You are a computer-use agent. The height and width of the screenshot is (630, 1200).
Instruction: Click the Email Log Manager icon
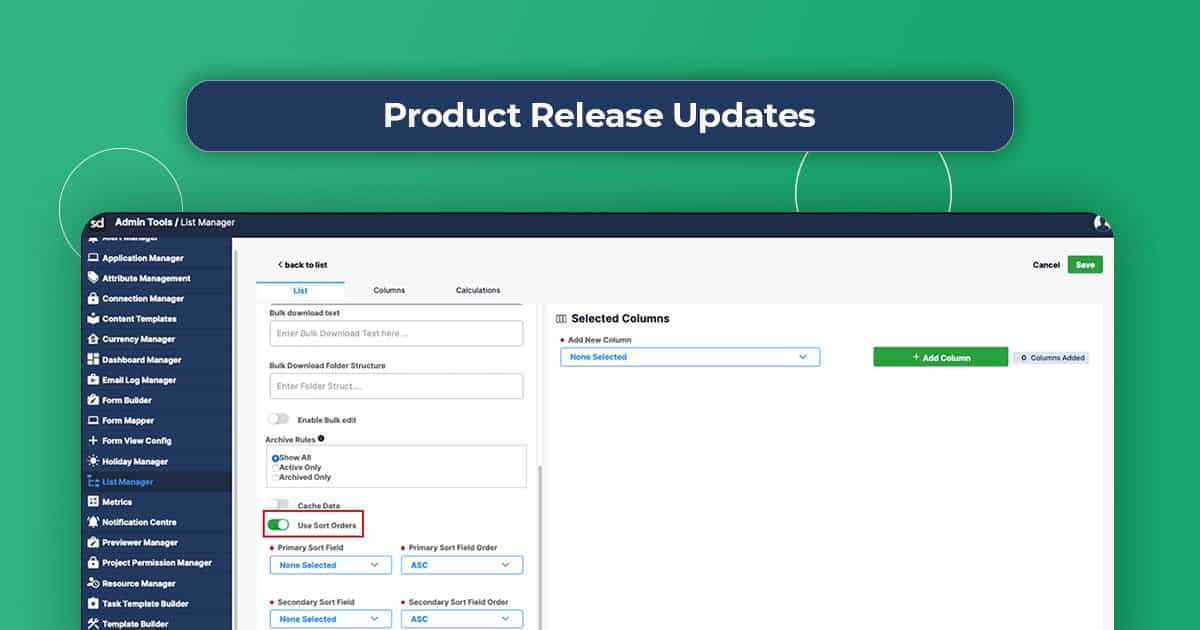[93, 380]
